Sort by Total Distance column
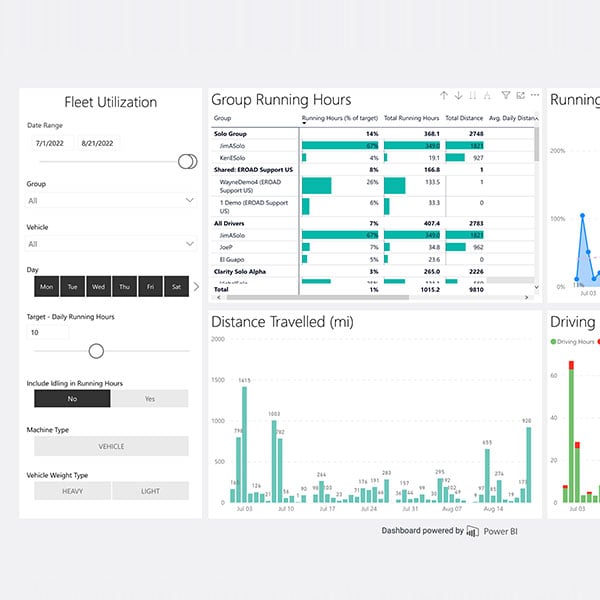600x600 pixels. click(464, 118)
